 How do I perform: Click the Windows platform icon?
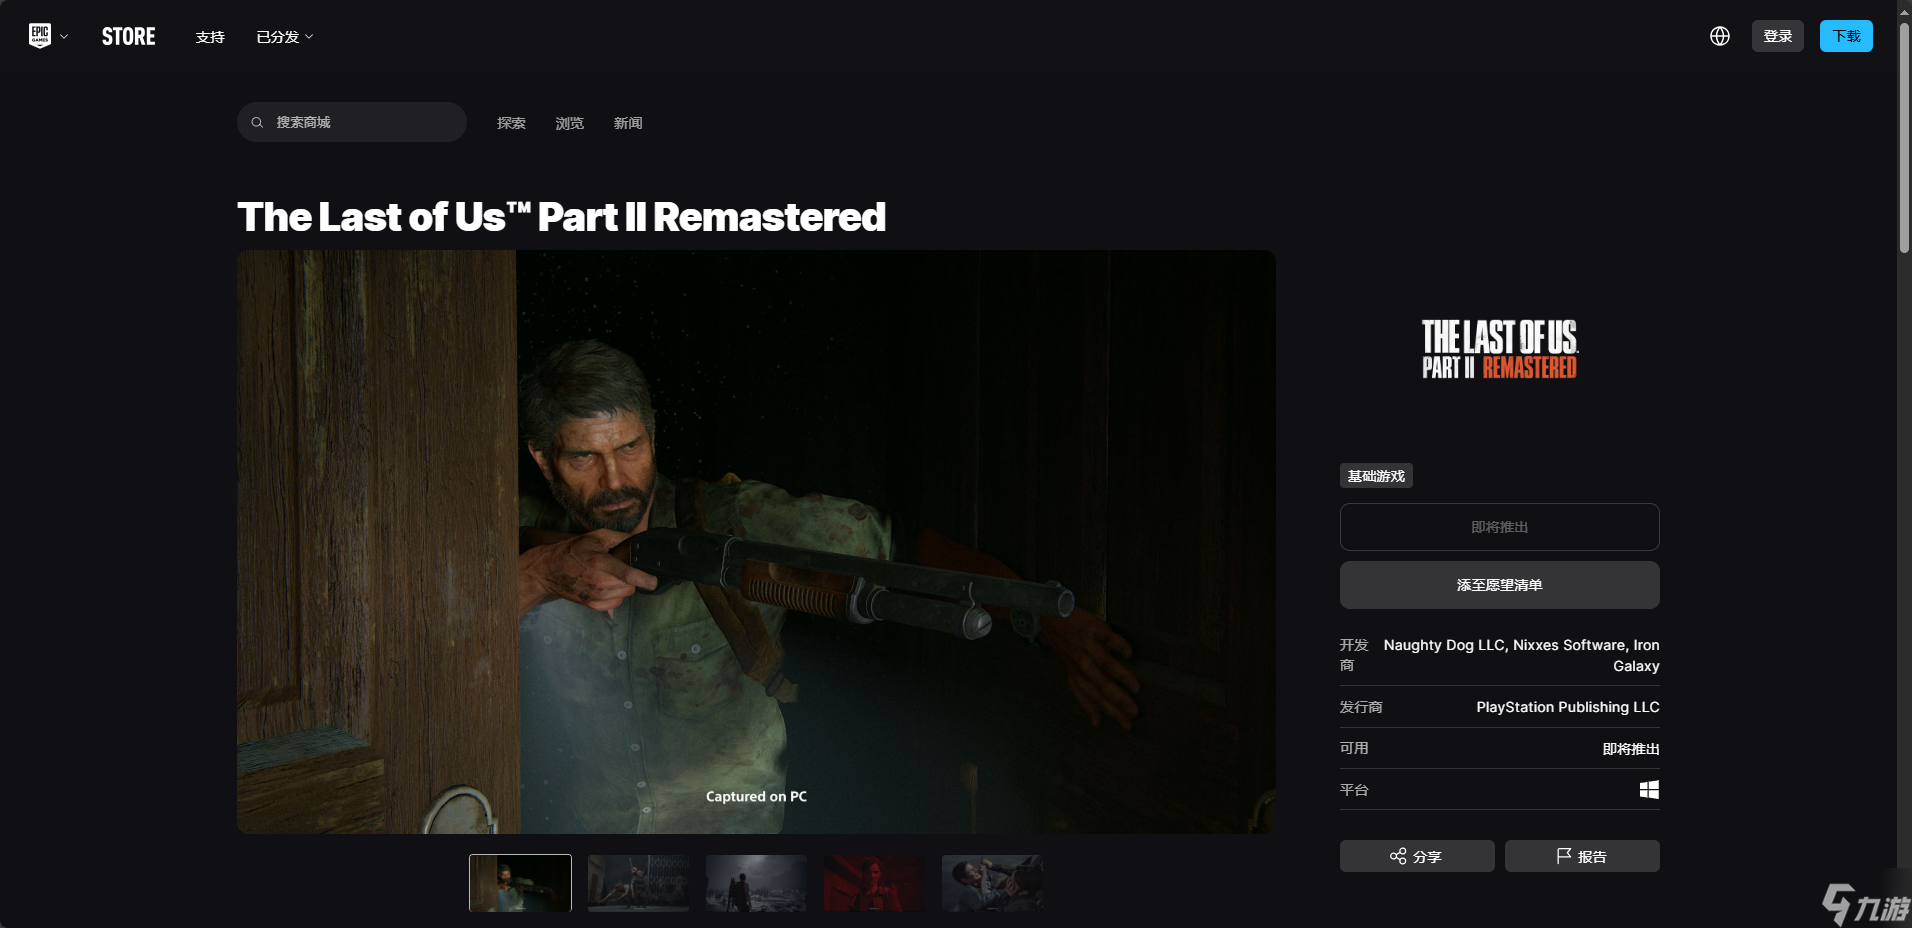tap(1649, 790)
